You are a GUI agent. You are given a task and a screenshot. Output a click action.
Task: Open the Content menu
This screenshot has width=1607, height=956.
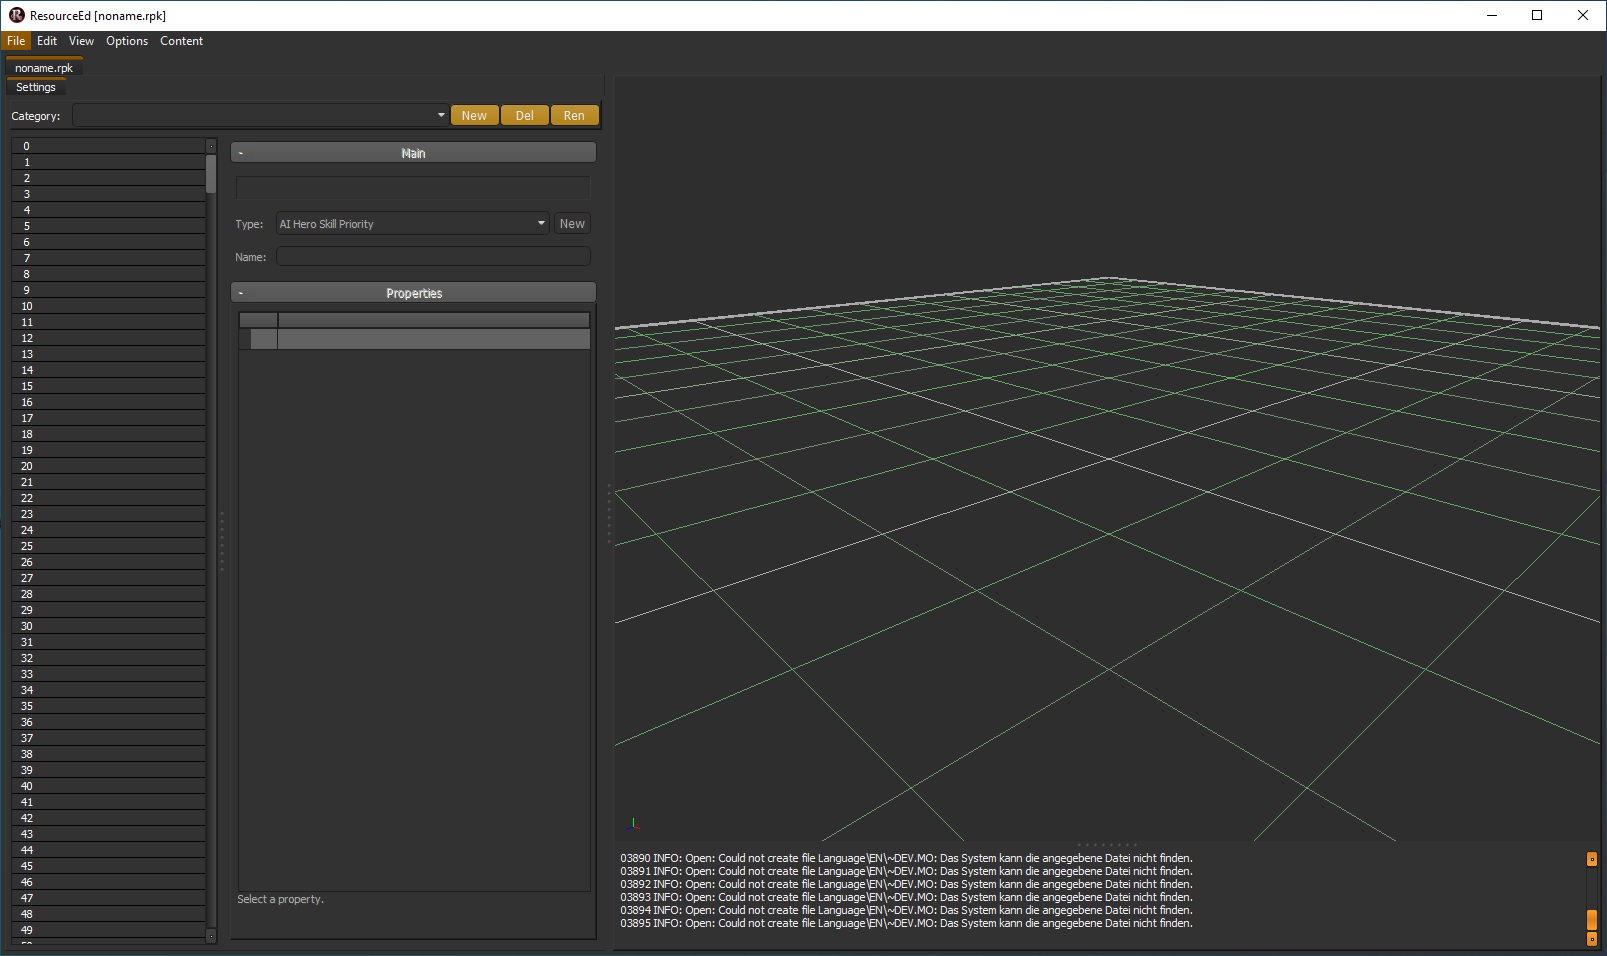point(181,41)
